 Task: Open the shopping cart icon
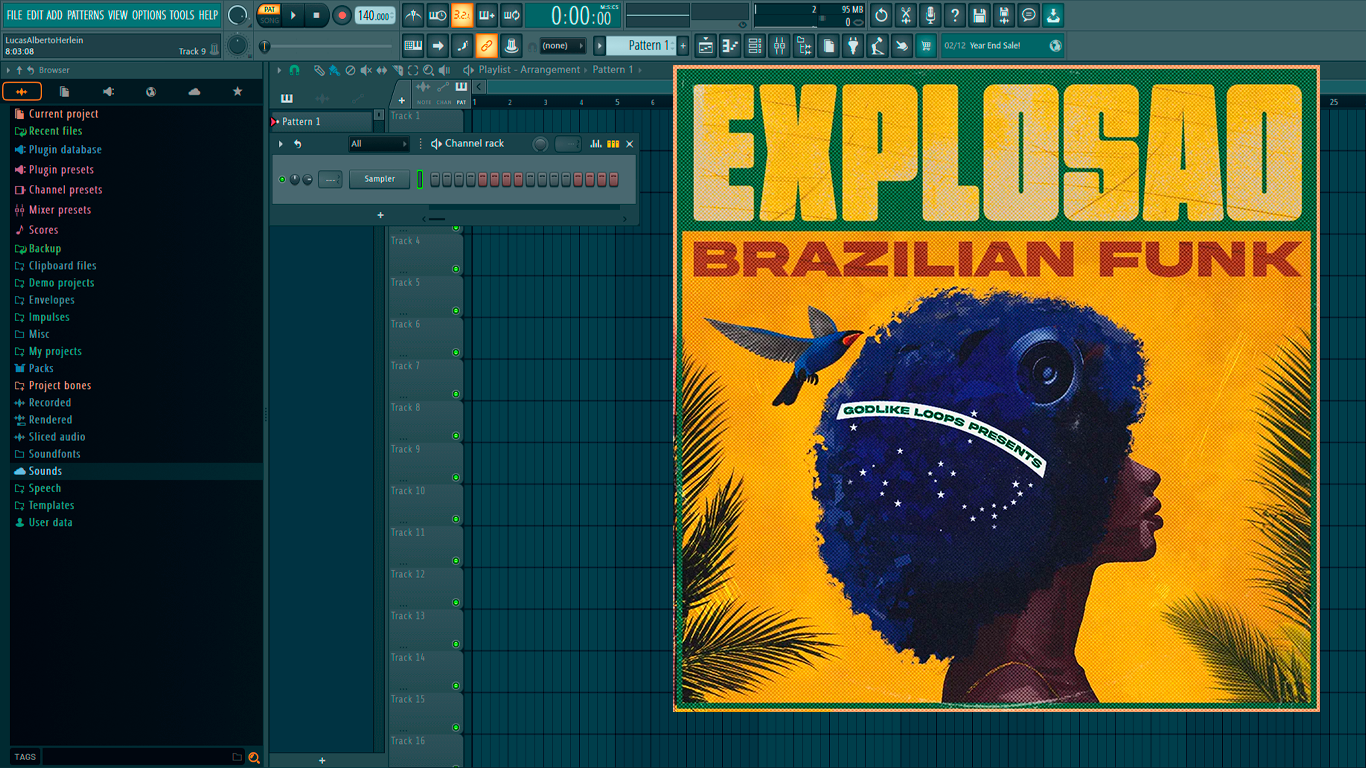pos(926,45)
